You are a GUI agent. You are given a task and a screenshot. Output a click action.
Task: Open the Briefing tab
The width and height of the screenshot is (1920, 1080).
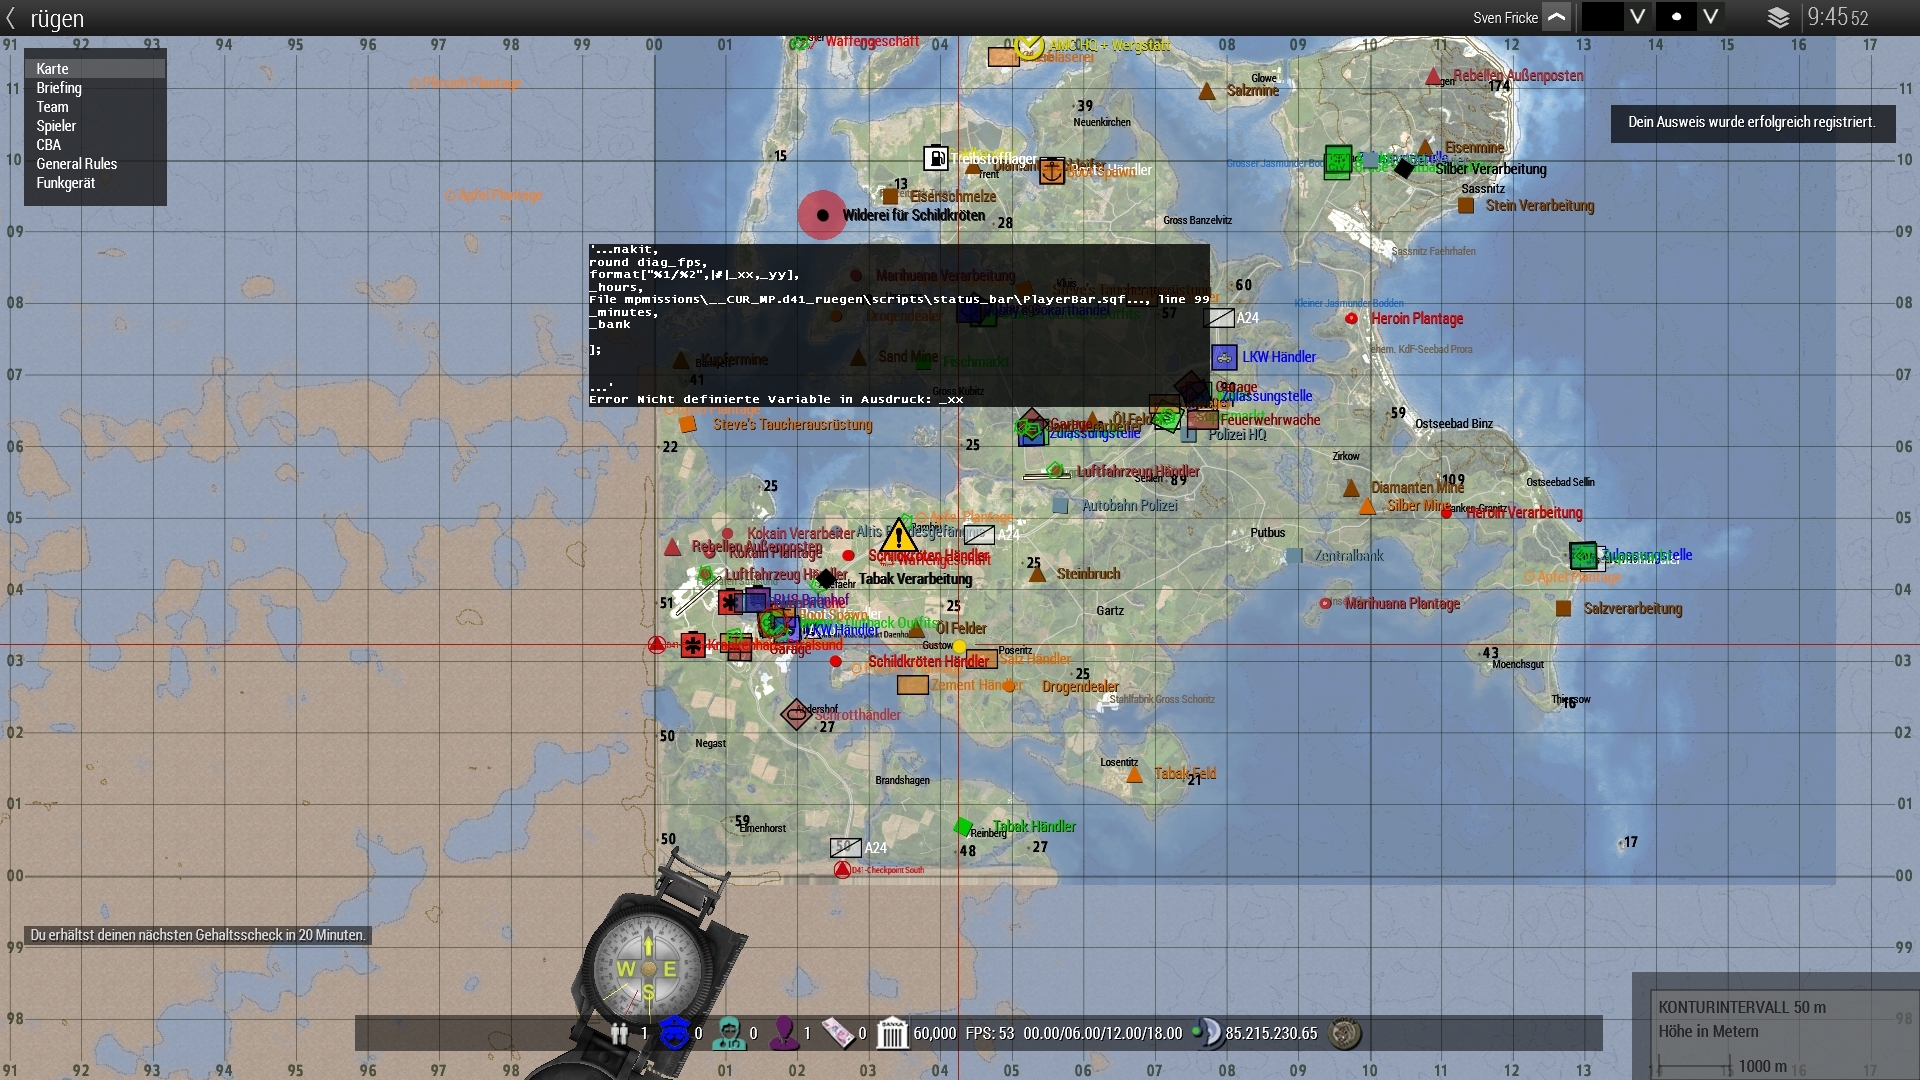point(59,88)
